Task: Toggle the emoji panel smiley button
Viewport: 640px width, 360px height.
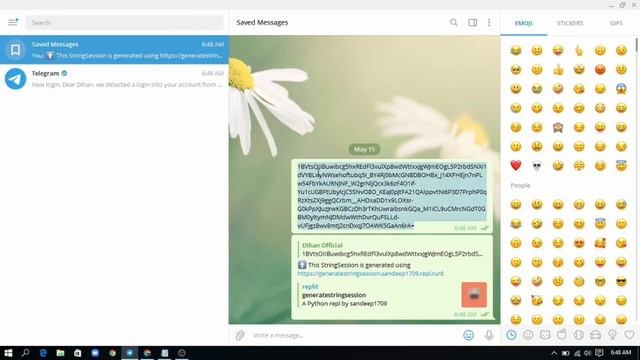Action: [x=469, y=336]
